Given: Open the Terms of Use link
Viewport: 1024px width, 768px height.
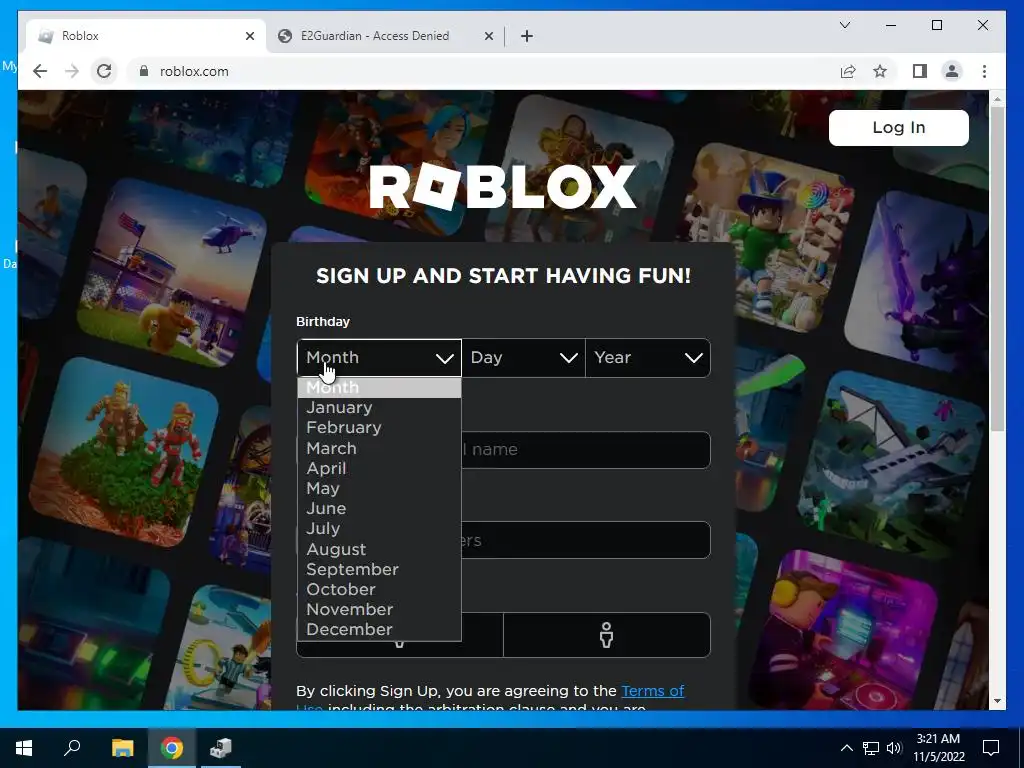Looking at the screenshot, I should pyautogui.click(x=652, y=691).
